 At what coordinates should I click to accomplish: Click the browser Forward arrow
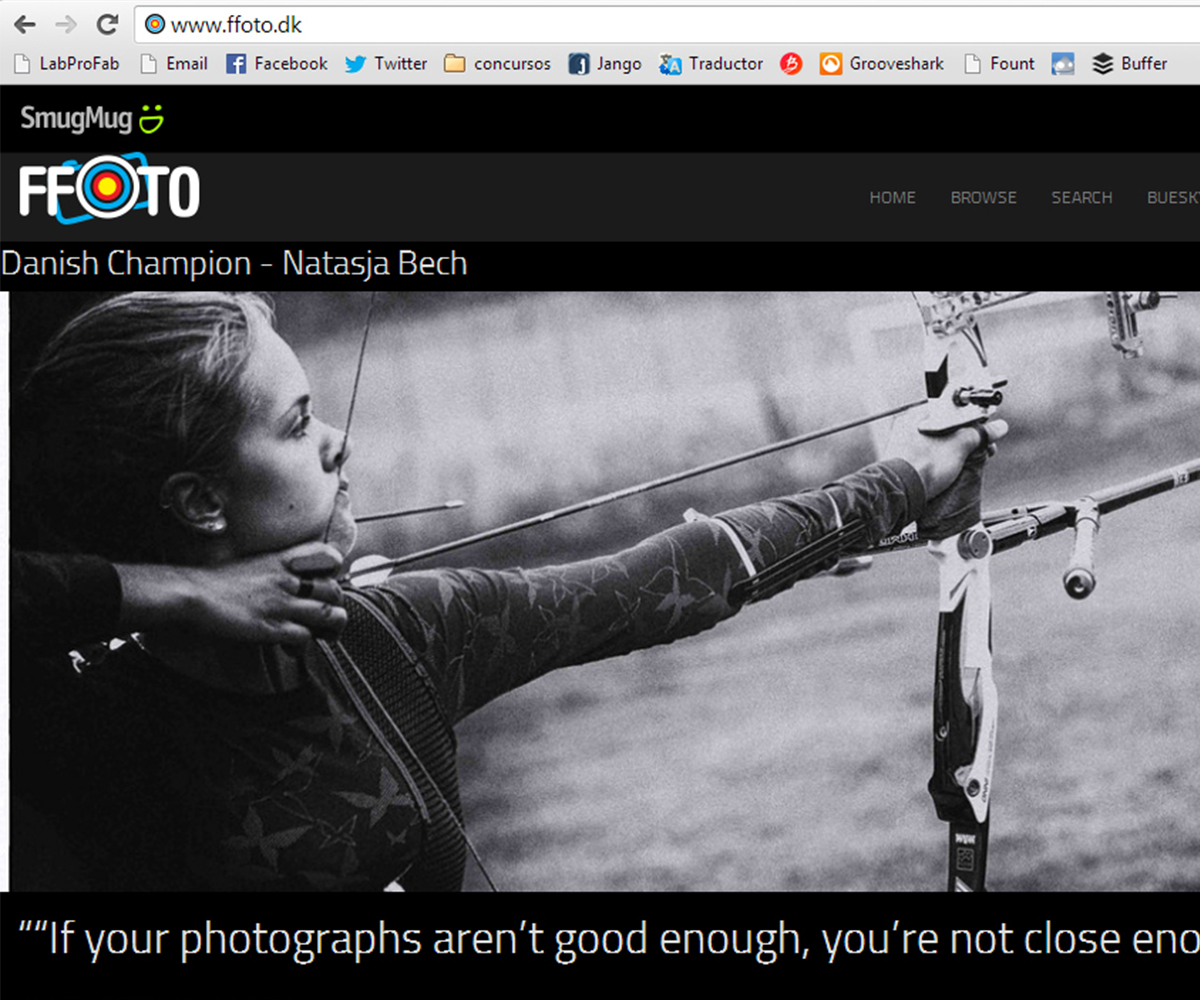(66, 24)
